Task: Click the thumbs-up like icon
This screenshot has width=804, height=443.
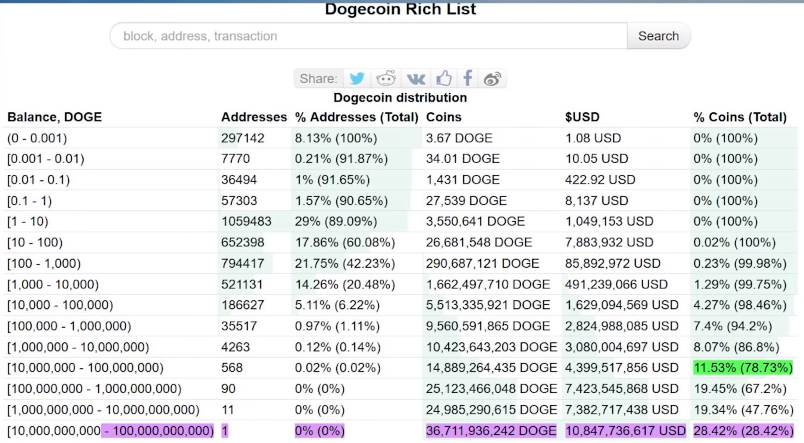Action: tap(444, 78)
